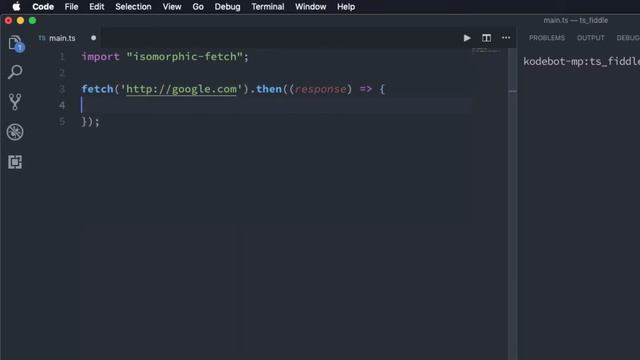
Task: Click the red close window button
Action: click(x=8, y=20)
